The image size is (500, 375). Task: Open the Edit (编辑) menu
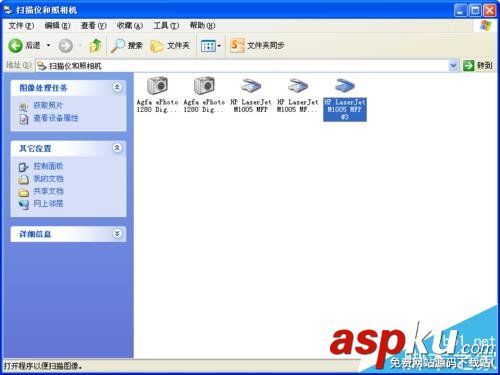click(x=57, y=25)
